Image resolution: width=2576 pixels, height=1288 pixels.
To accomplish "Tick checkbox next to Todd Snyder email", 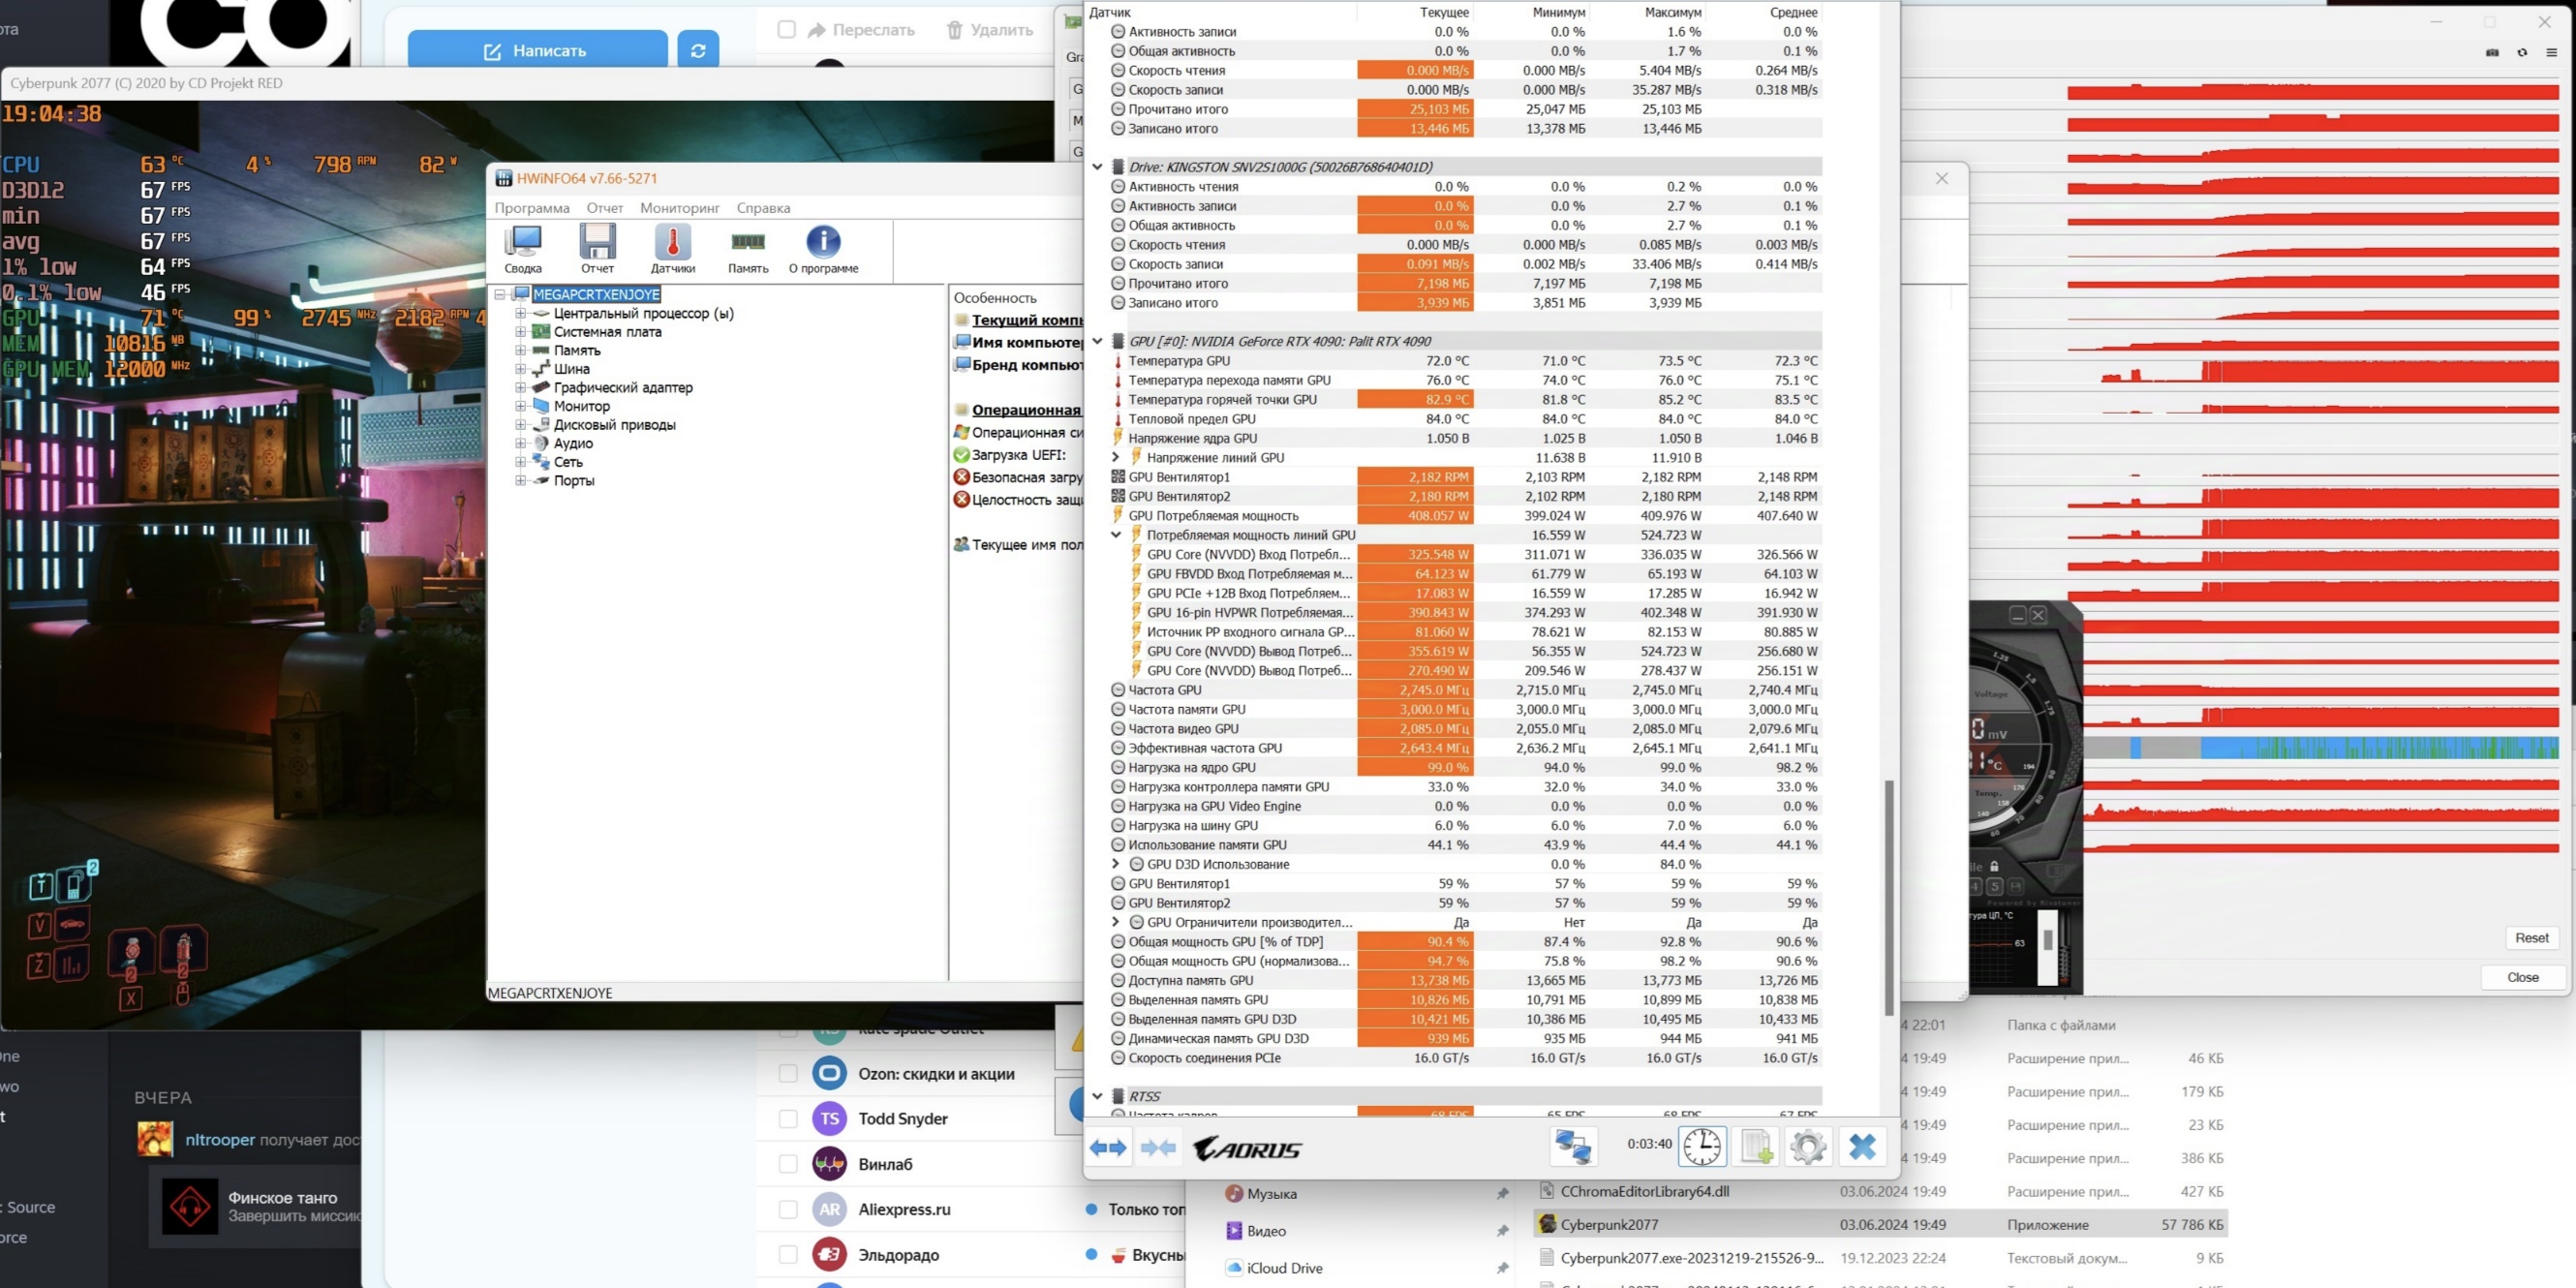I will [788, 1118].
